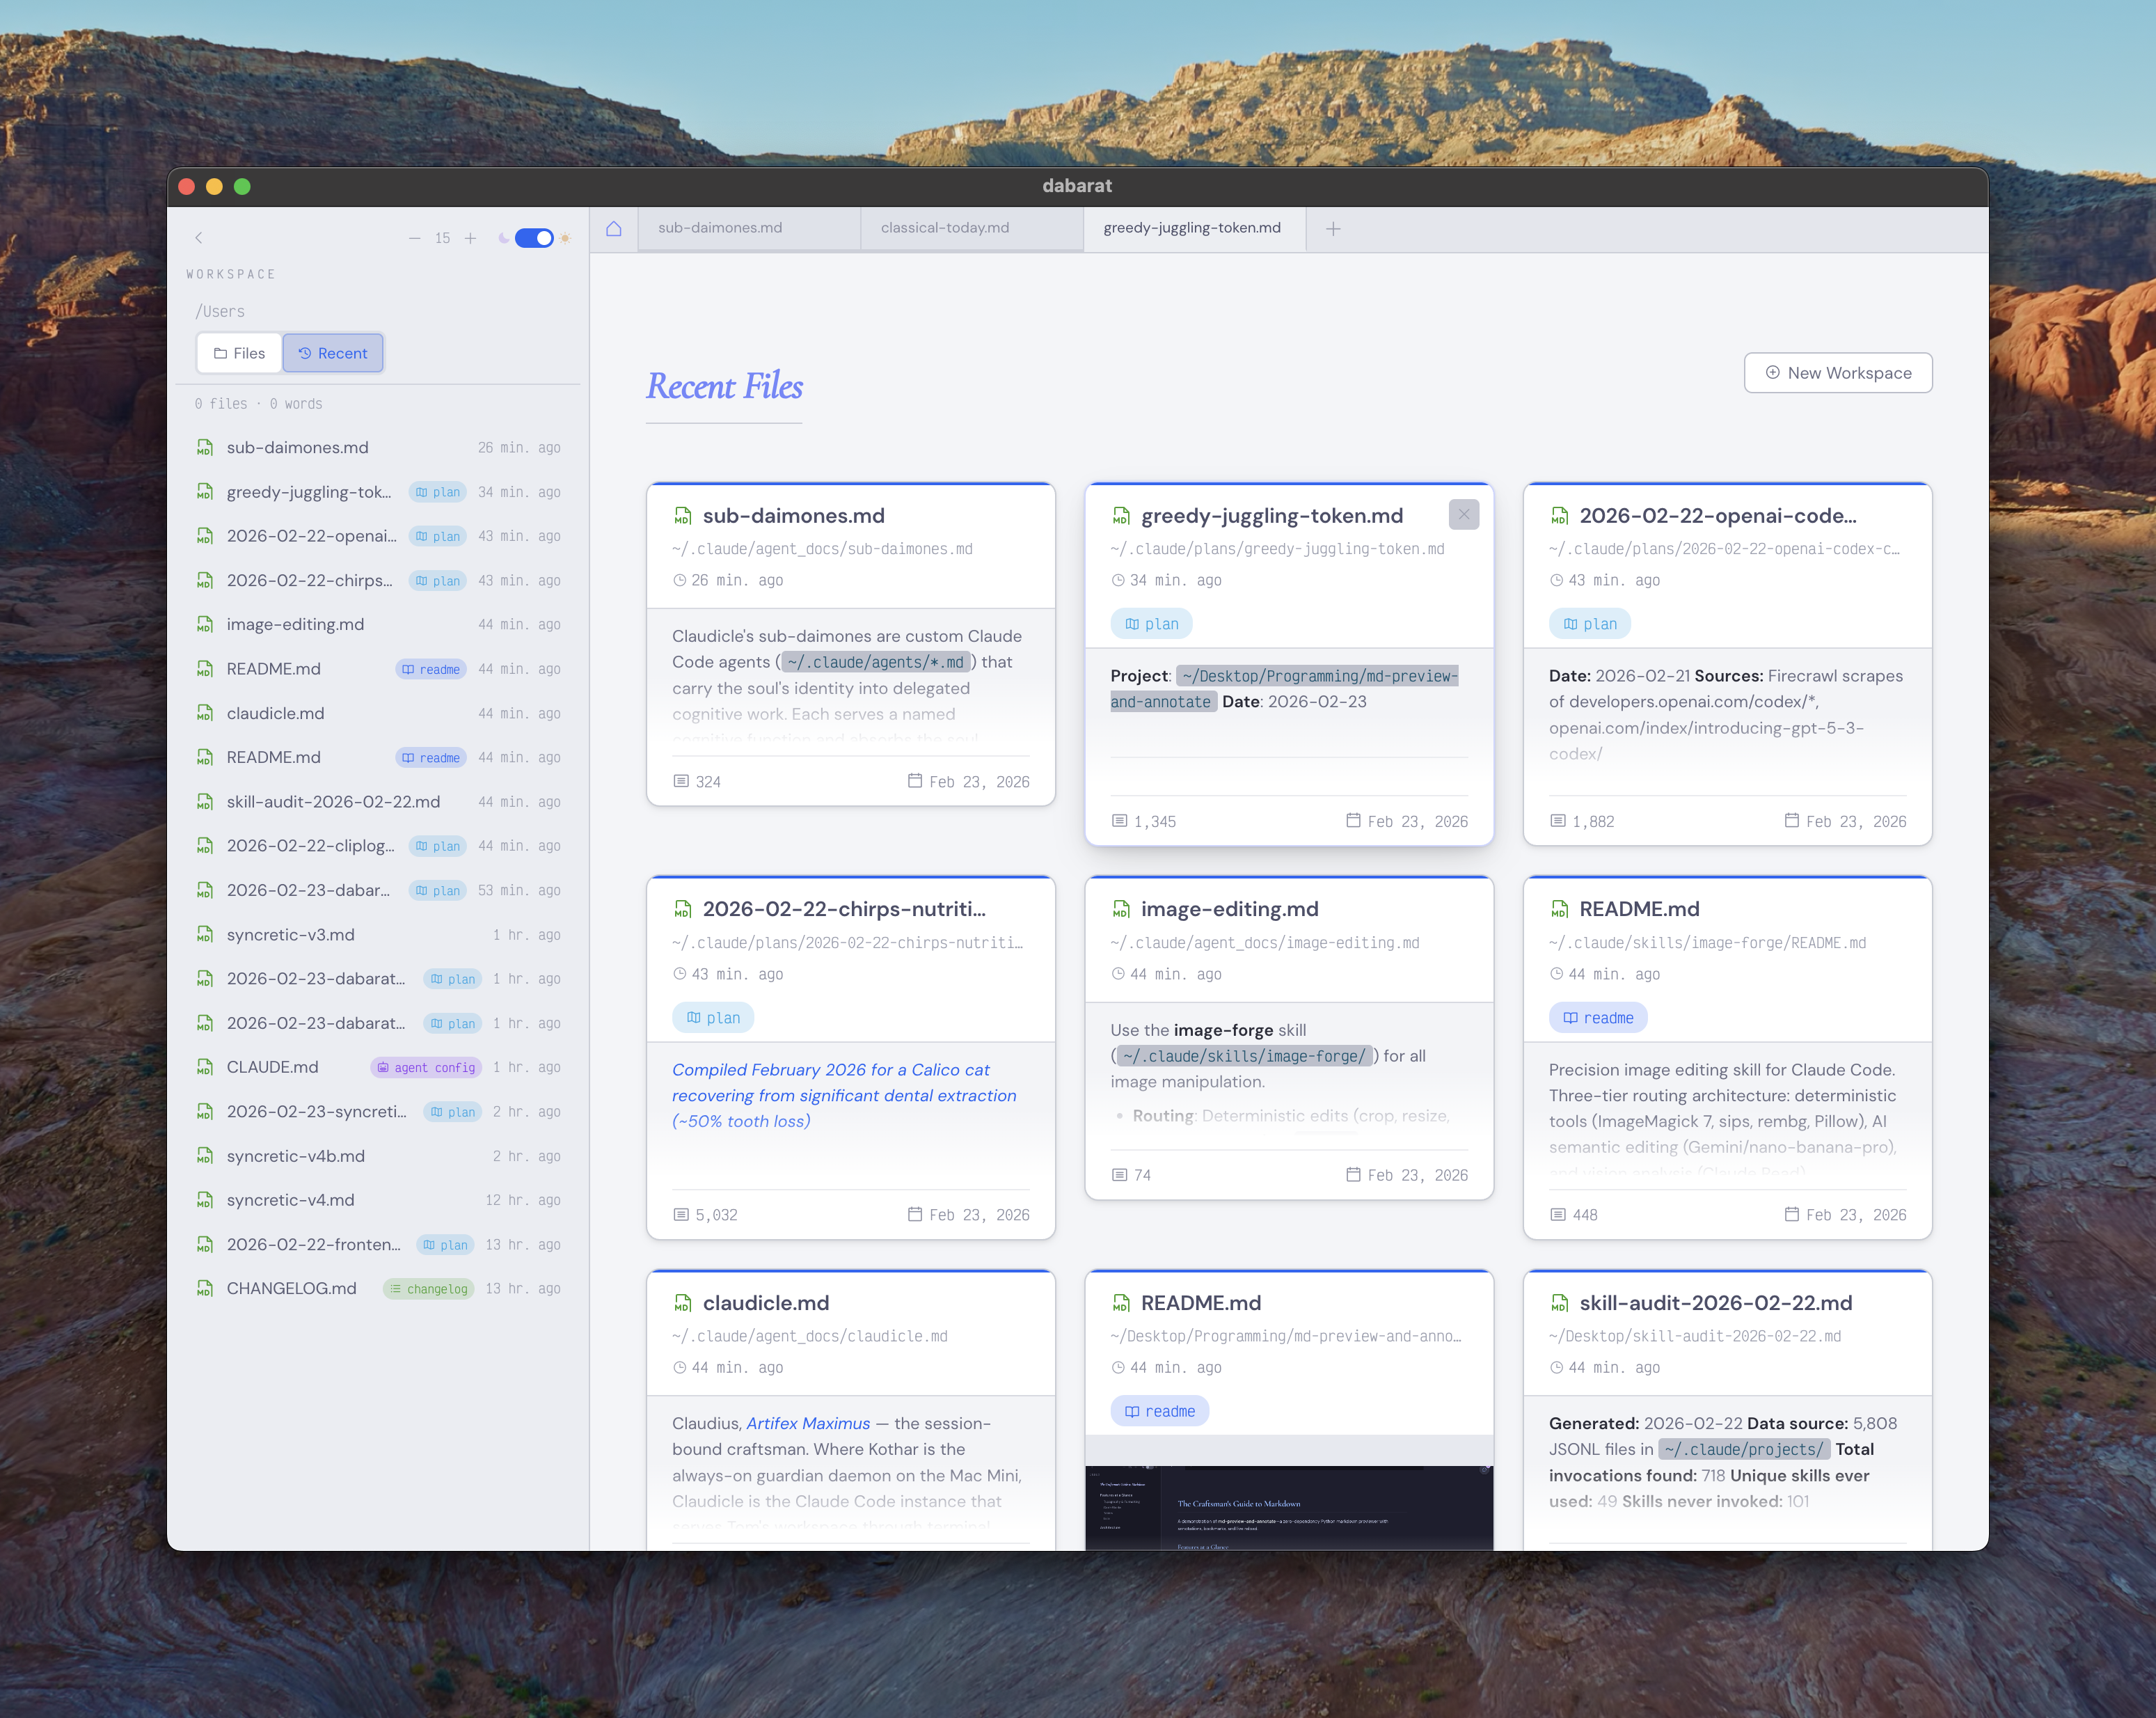This screenshot has height=1718, width=2156.
Task: Switch to the Files view
Action: click(x=238, y=353)
